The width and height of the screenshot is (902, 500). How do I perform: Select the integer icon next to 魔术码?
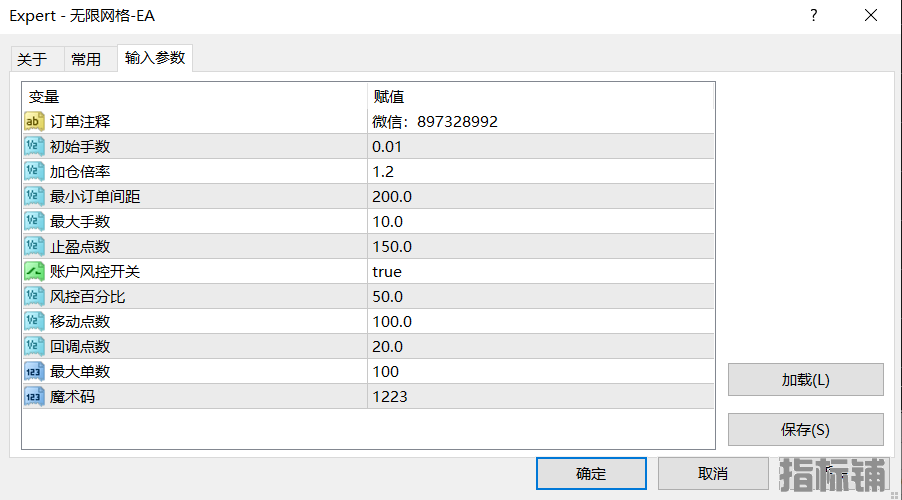click(34, 396)
